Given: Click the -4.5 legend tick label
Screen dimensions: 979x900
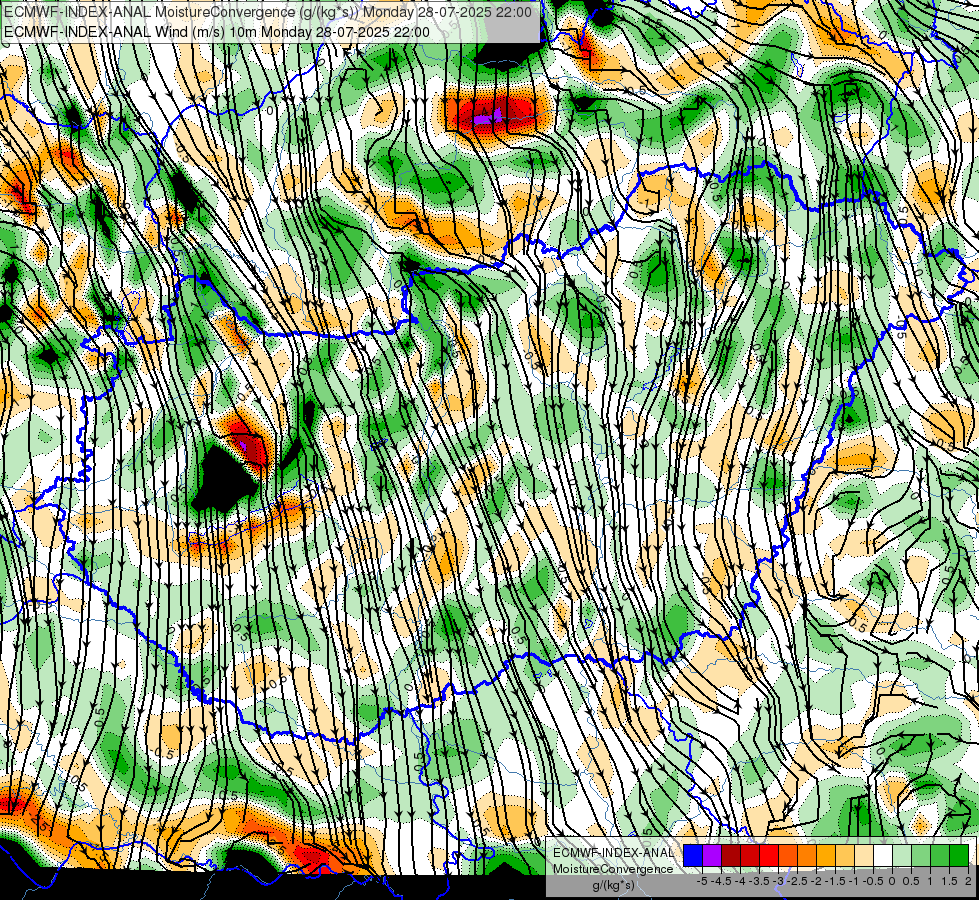Looking at the screenshot, I should 721,881.
